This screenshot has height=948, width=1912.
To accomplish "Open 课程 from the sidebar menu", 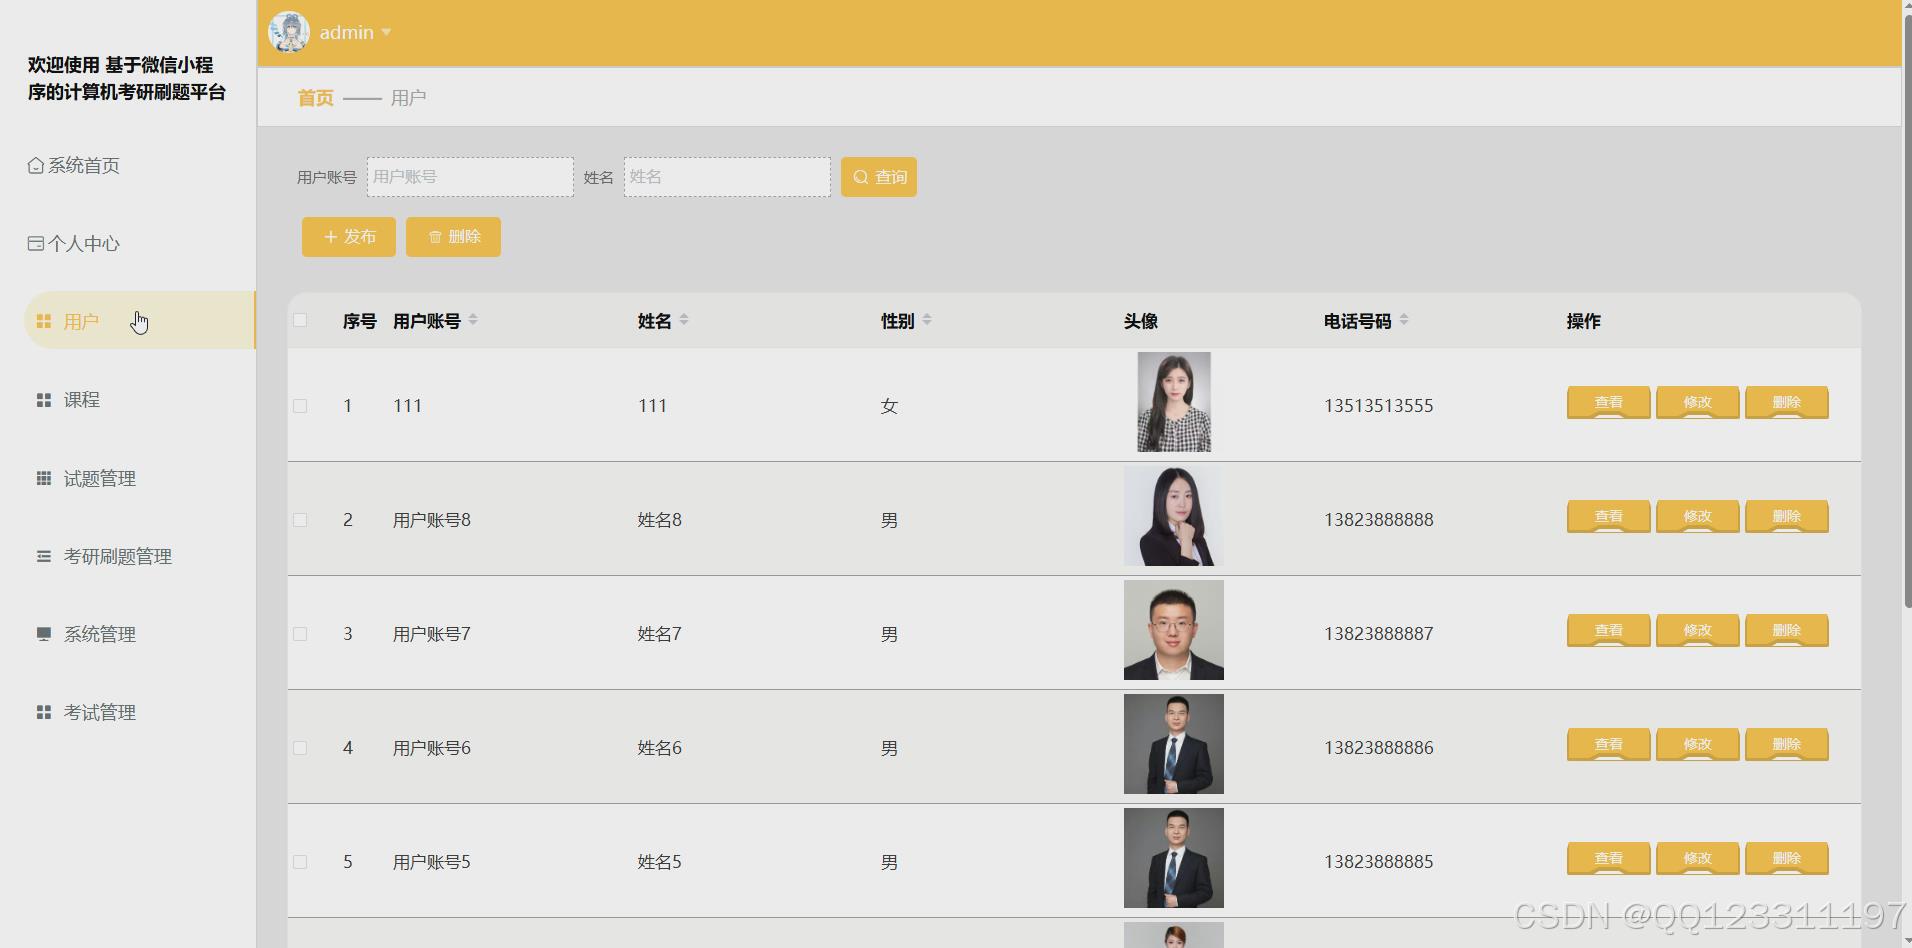I will click(x=43, y=399).
